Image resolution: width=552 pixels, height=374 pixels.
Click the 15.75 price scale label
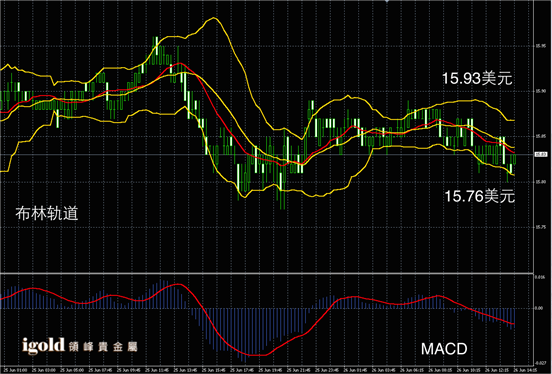click(540, 227)
